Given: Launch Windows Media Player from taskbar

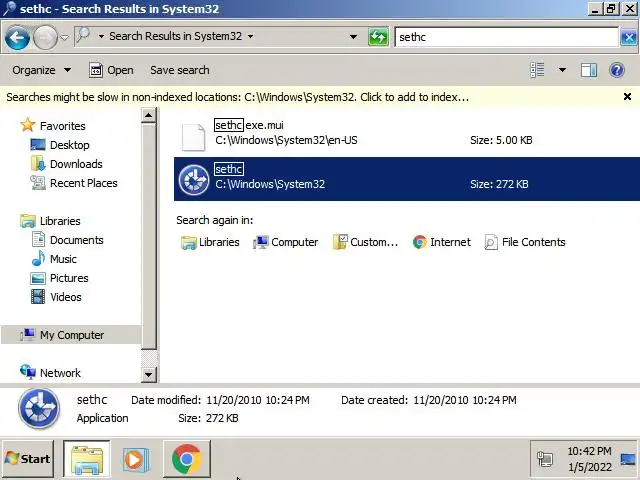Looking at the screenshot, I should tap(136, 459).
